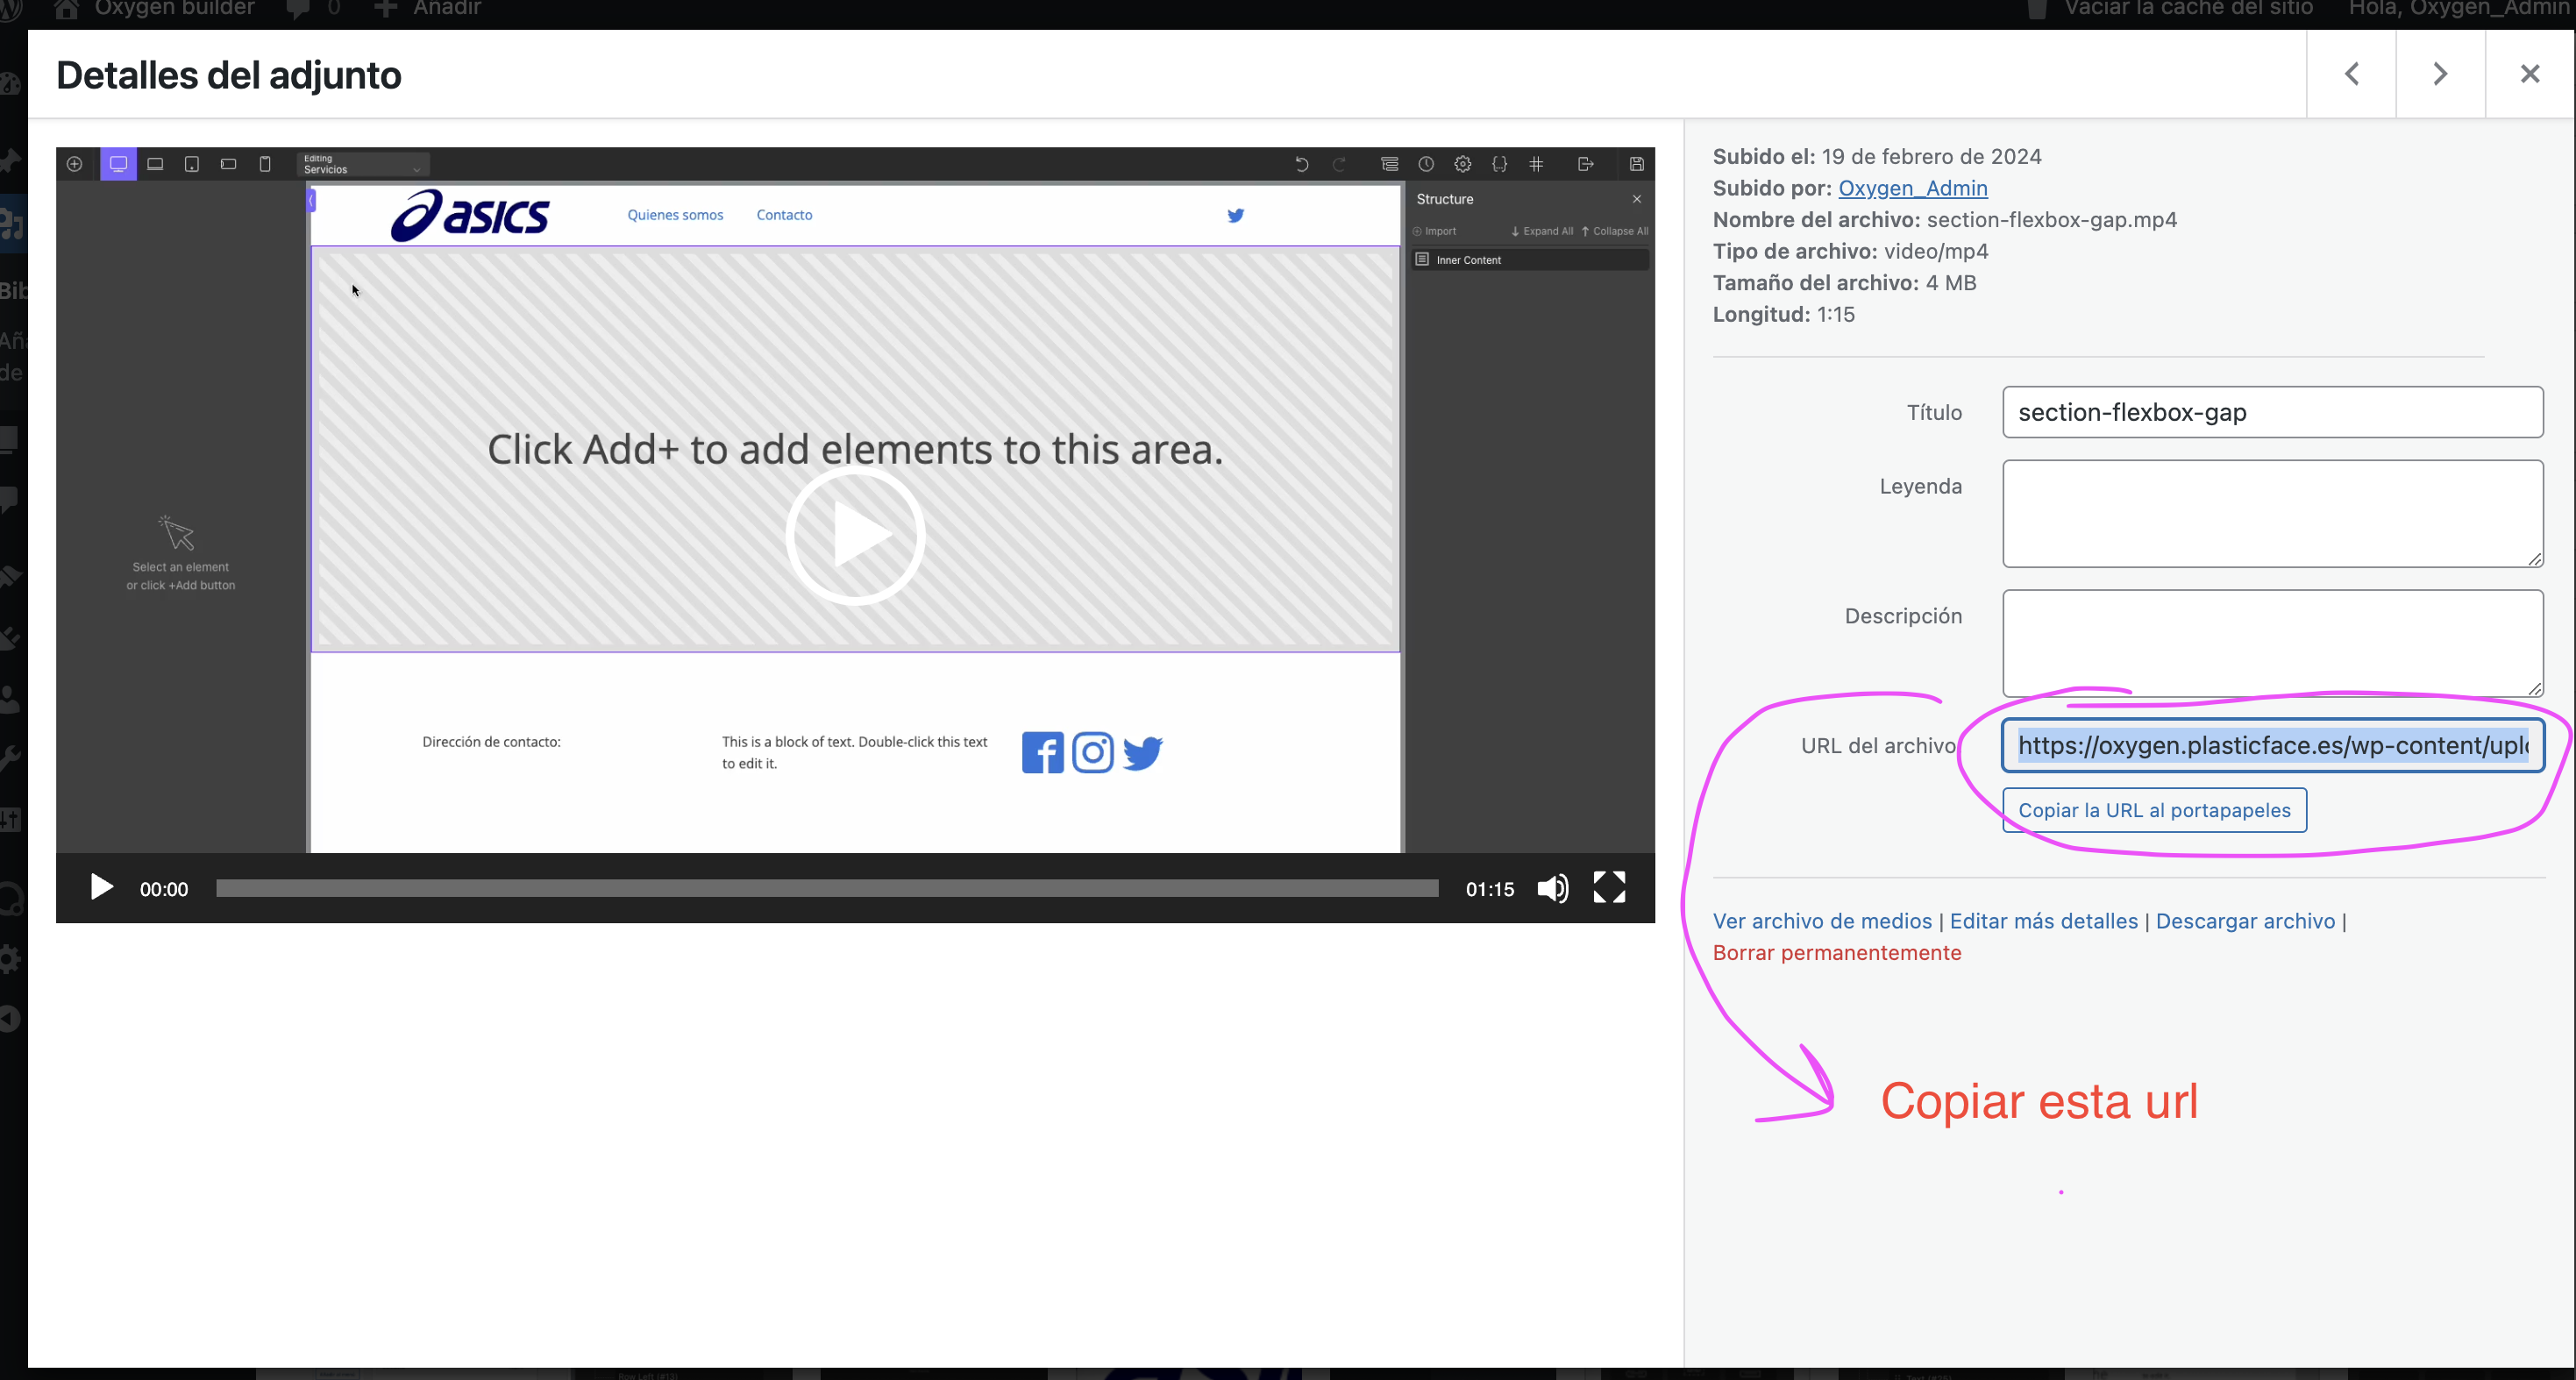Click the video progress bar

826,888
